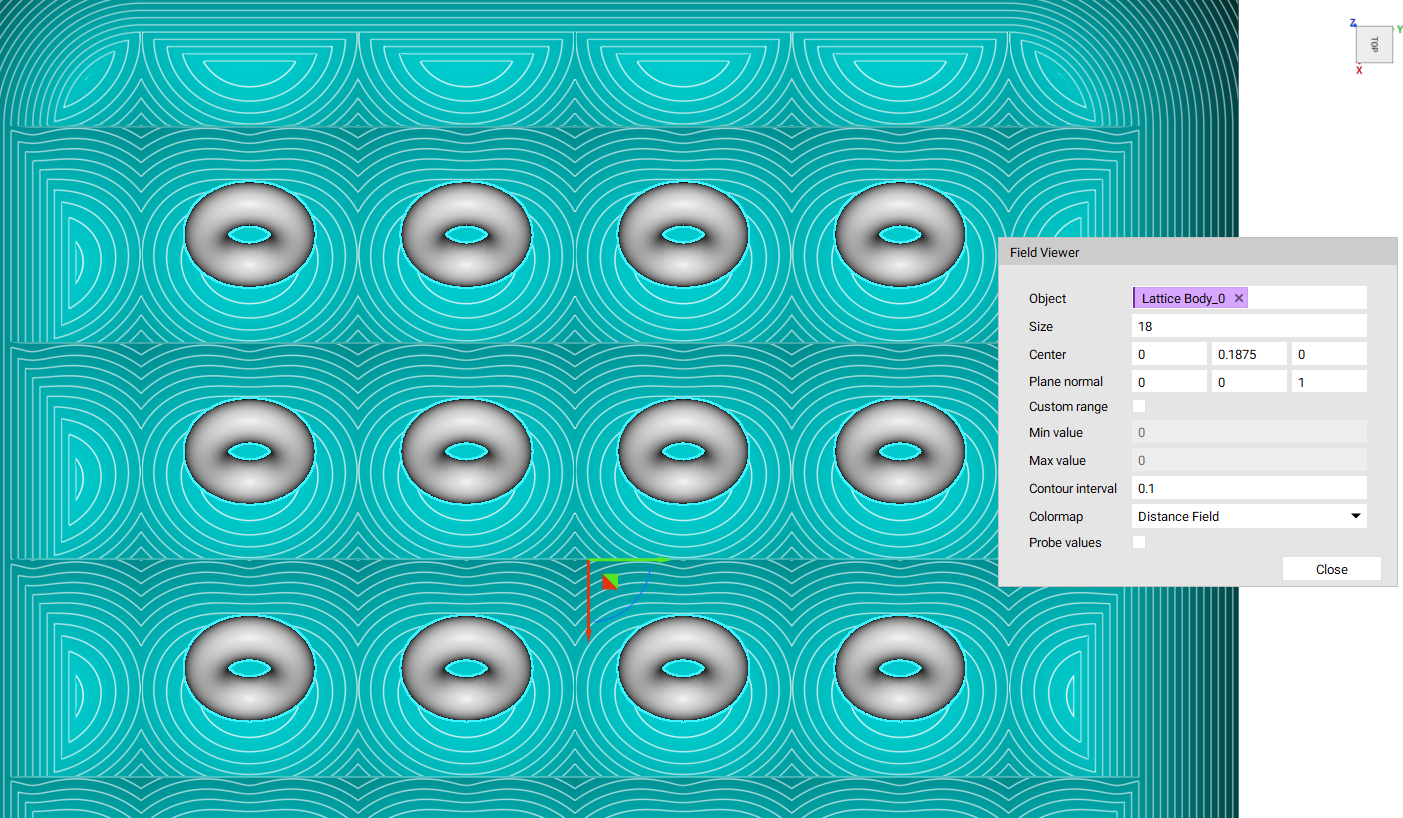Click the Plane normal Z field showing 1
This screenshot has height=818, width=1403.
[x=1328, y=381]
